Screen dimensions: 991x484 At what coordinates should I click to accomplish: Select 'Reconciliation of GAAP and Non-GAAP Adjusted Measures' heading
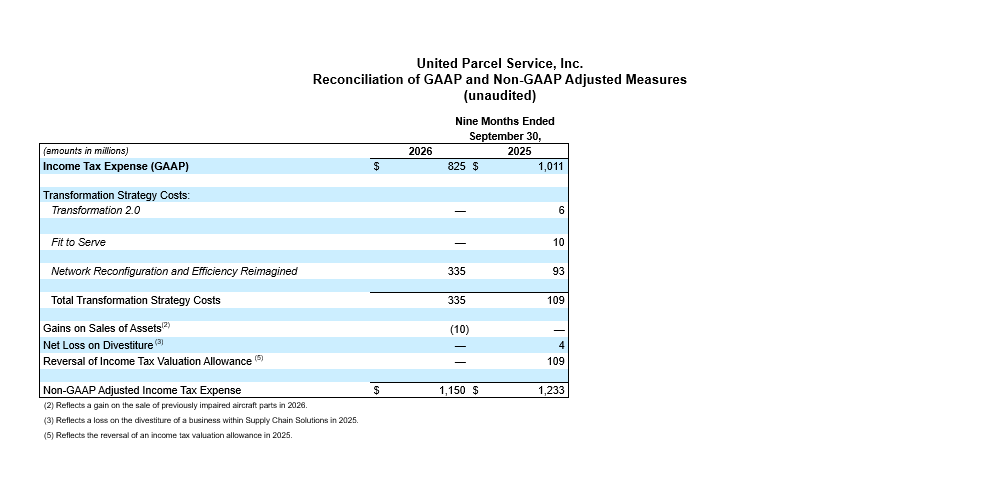tap(499, 80)
